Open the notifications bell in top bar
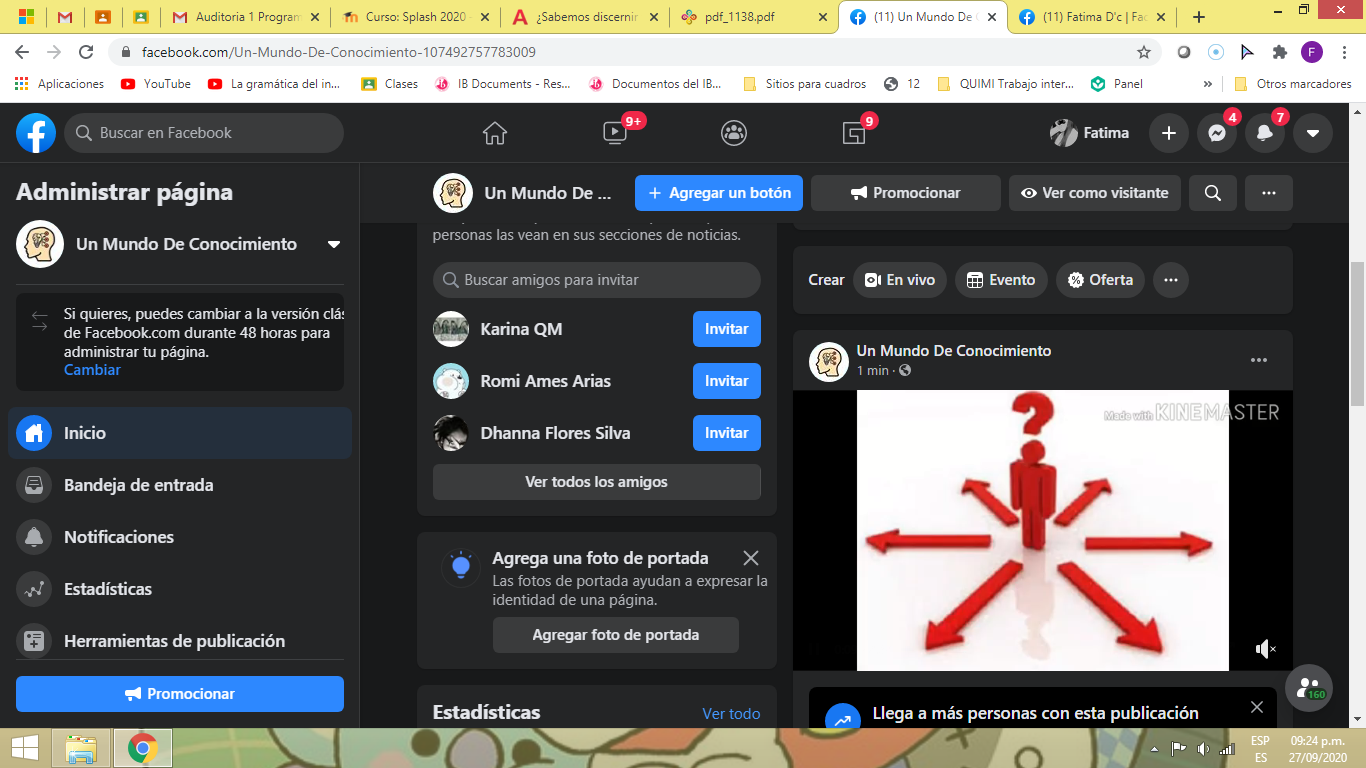 click(x=1265, y=133)
